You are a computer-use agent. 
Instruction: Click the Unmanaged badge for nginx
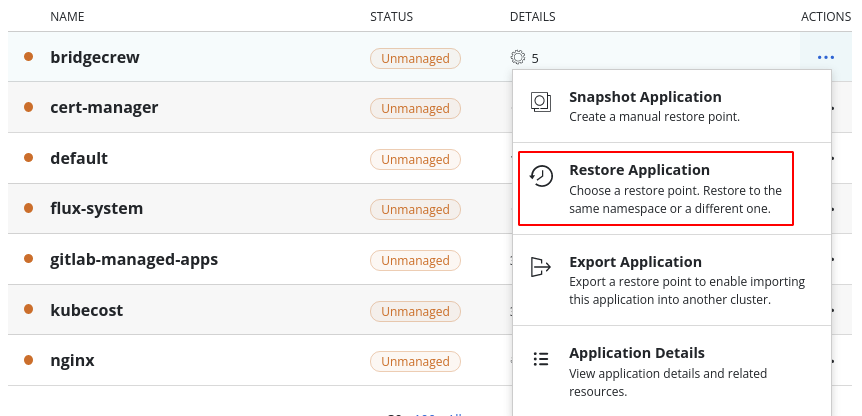click(x=415, y=362)
